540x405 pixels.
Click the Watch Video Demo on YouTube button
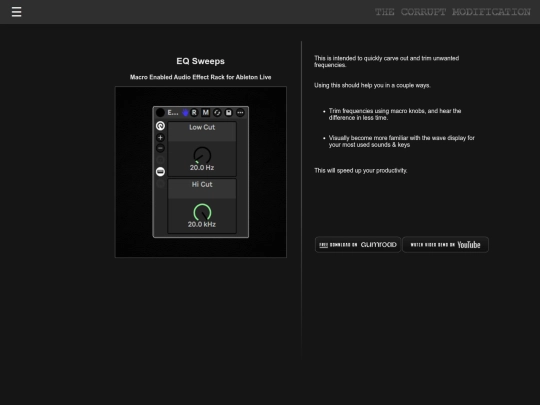(445, 245)
